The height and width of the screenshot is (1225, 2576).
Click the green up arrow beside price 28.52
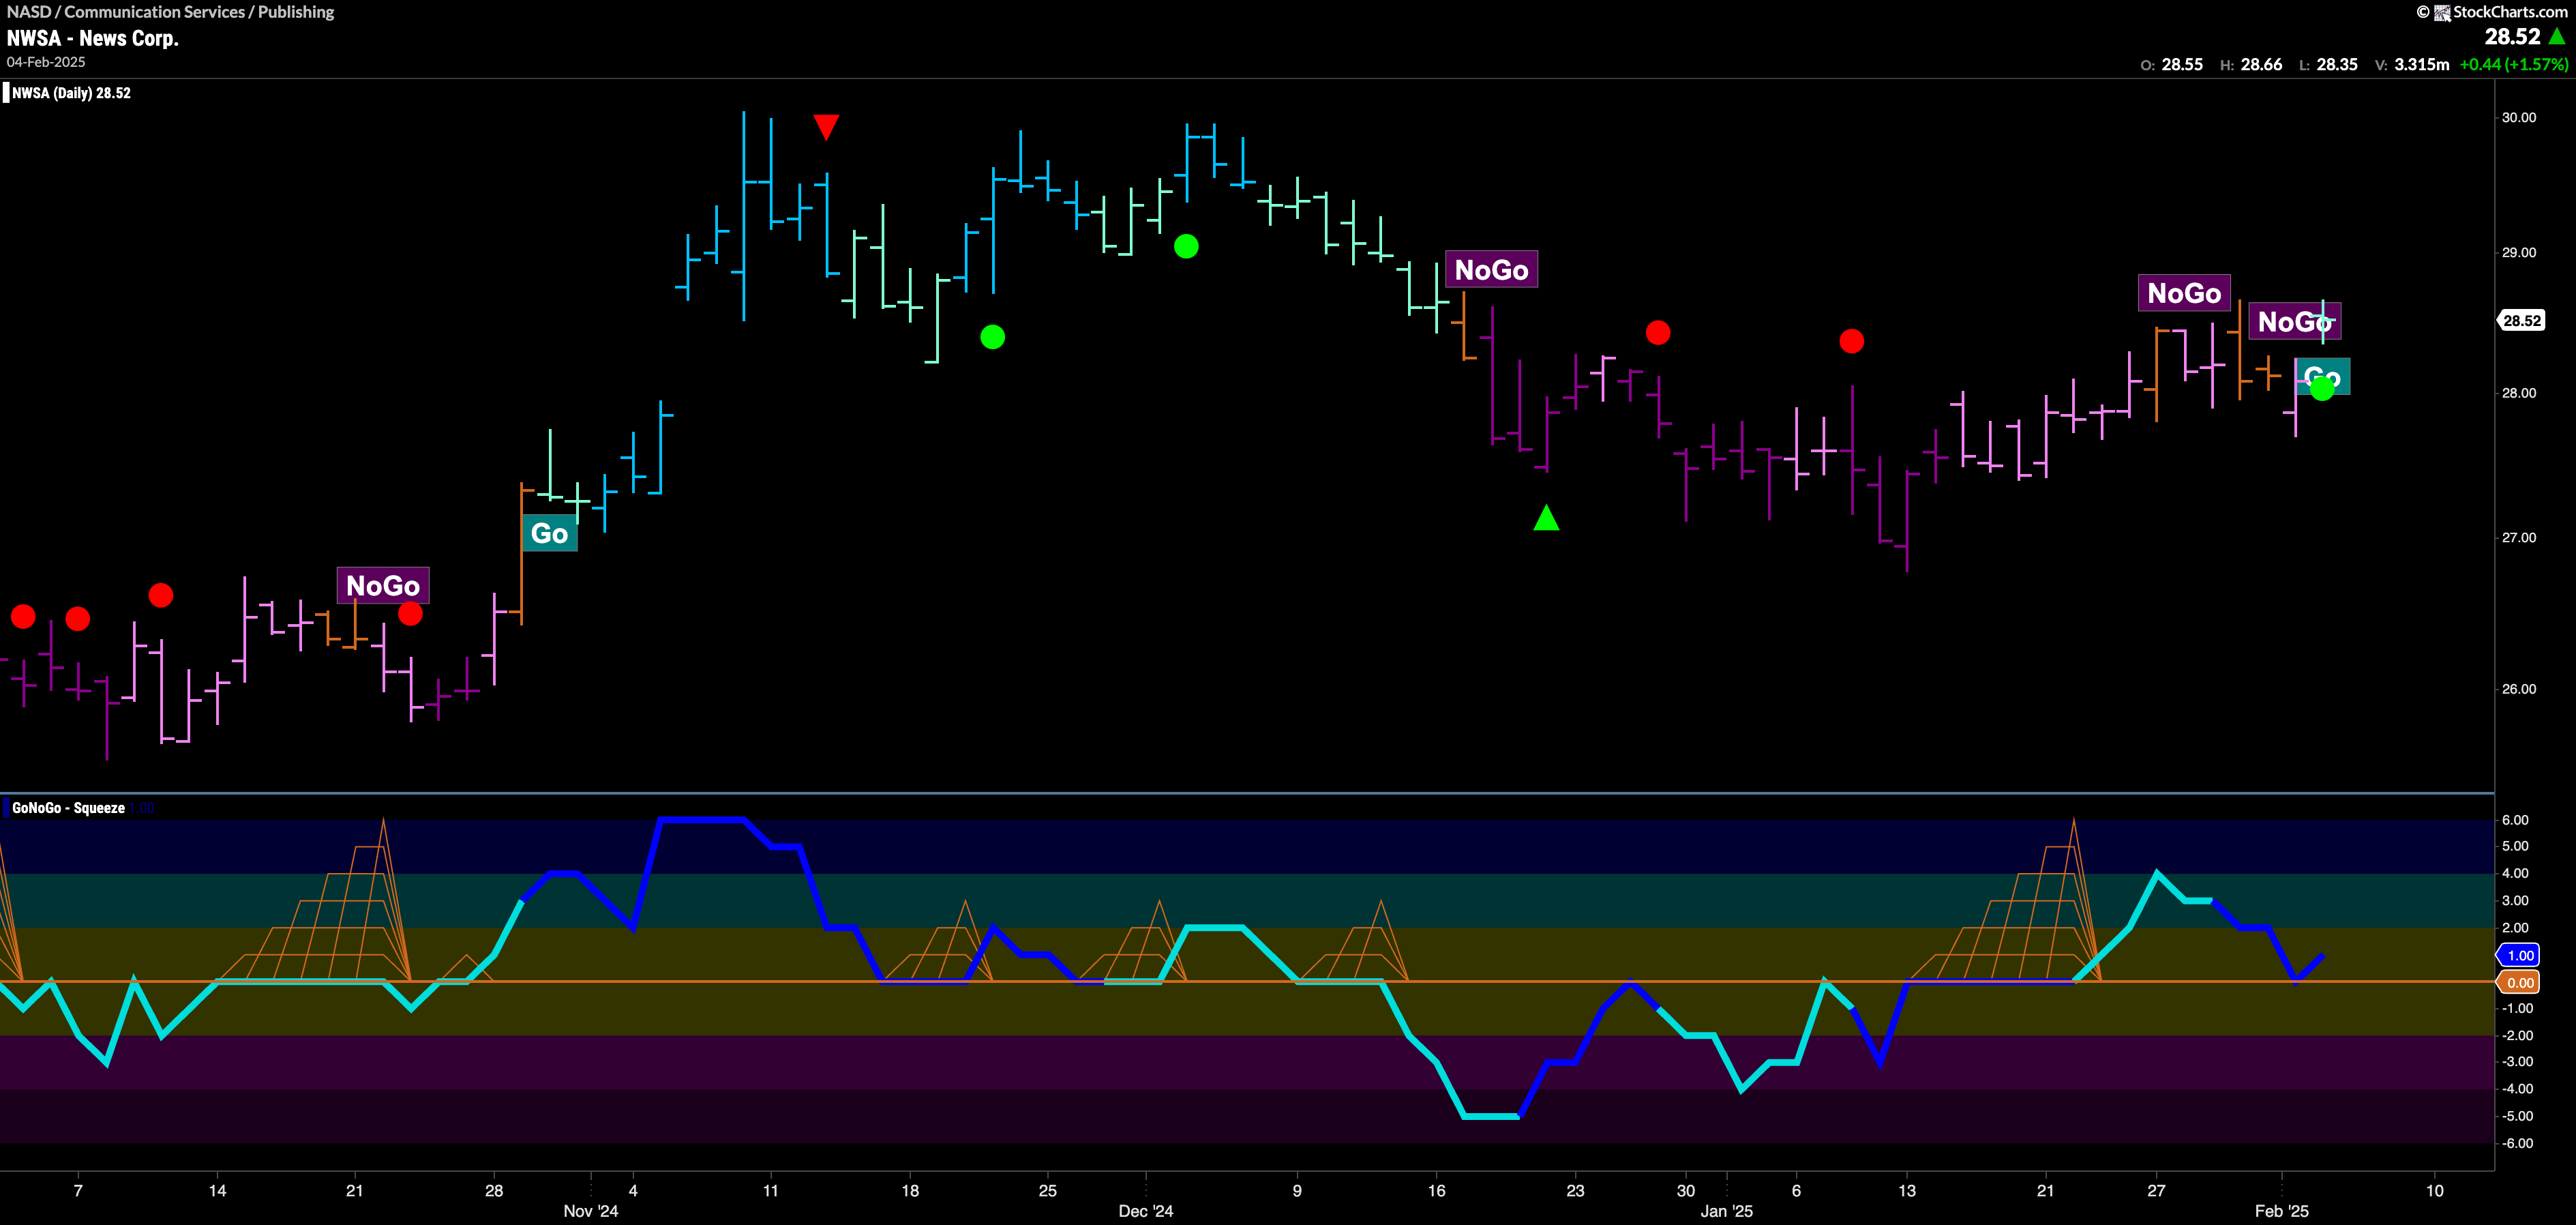2557,37
